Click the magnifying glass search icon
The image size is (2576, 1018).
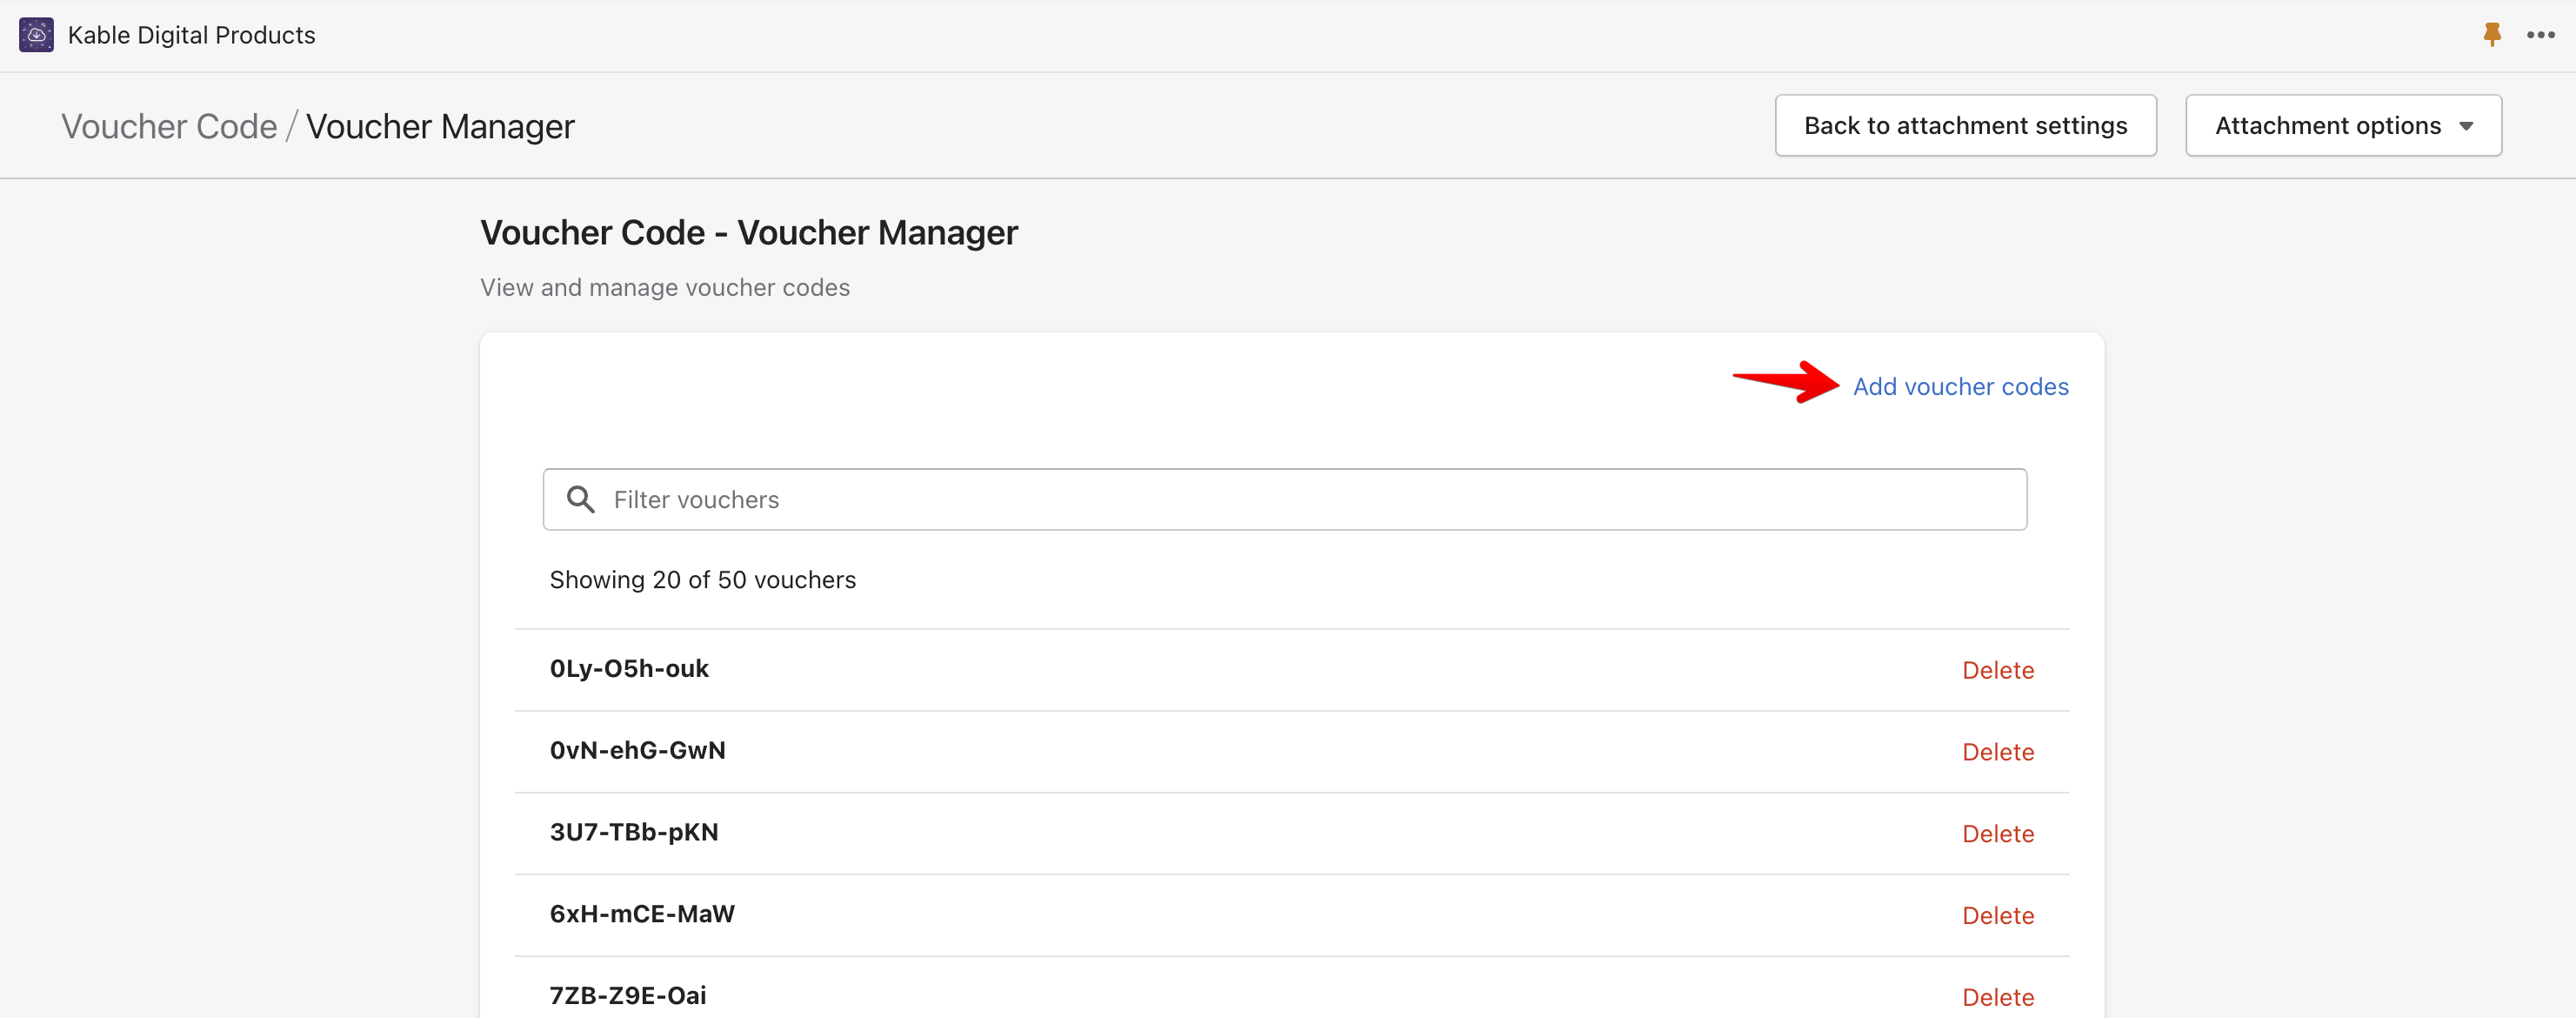581,499
